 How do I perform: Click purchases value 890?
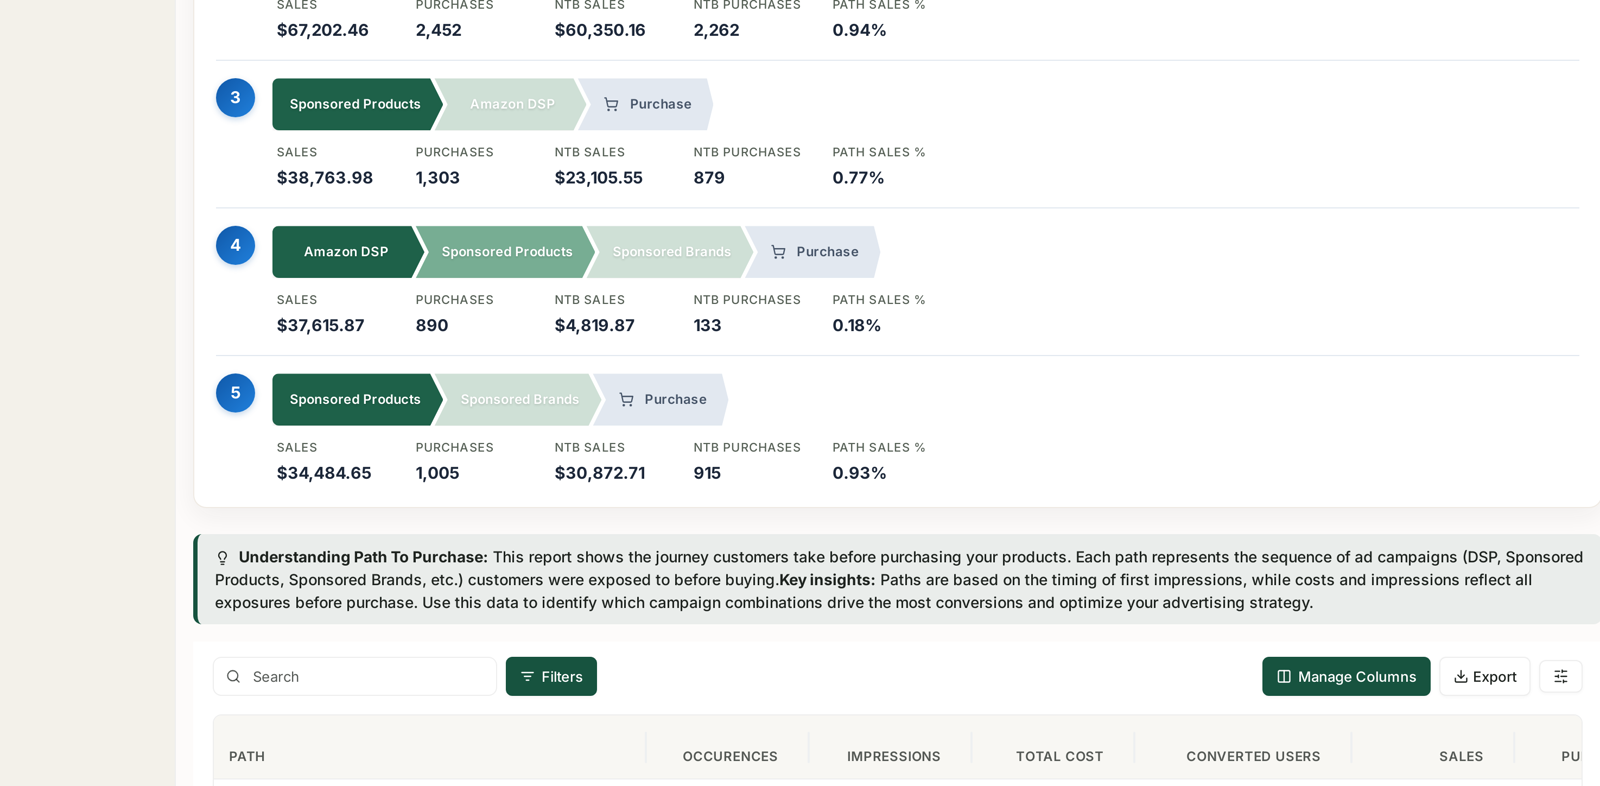pos(432,326)
